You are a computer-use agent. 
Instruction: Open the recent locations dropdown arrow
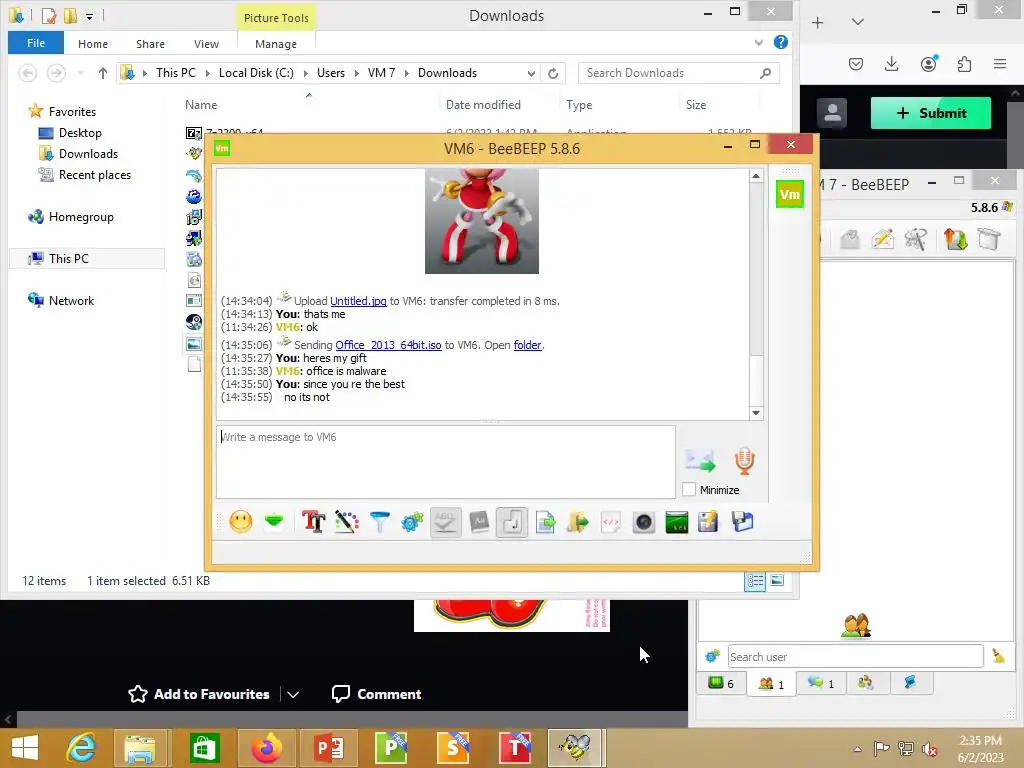pos(80,73)
